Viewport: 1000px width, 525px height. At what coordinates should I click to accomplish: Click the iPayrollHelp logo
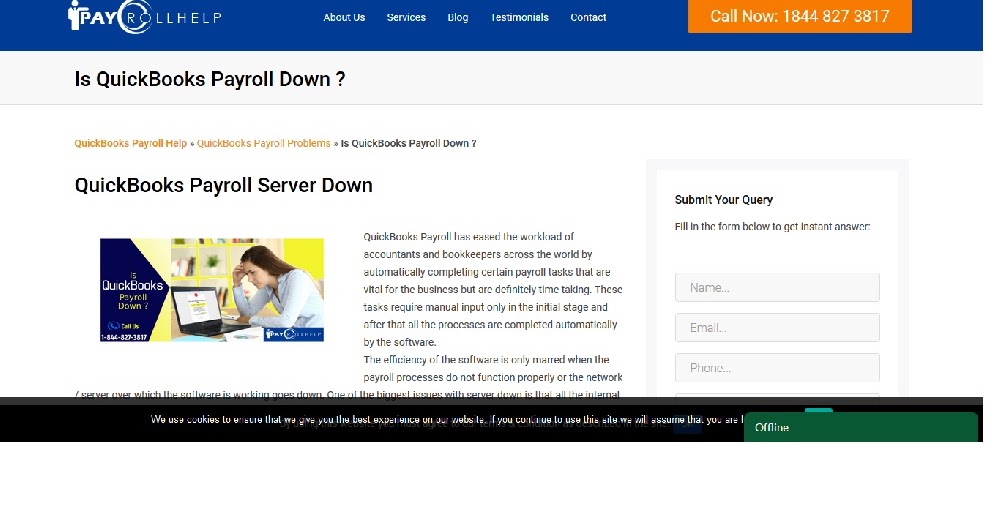point(145,17)
